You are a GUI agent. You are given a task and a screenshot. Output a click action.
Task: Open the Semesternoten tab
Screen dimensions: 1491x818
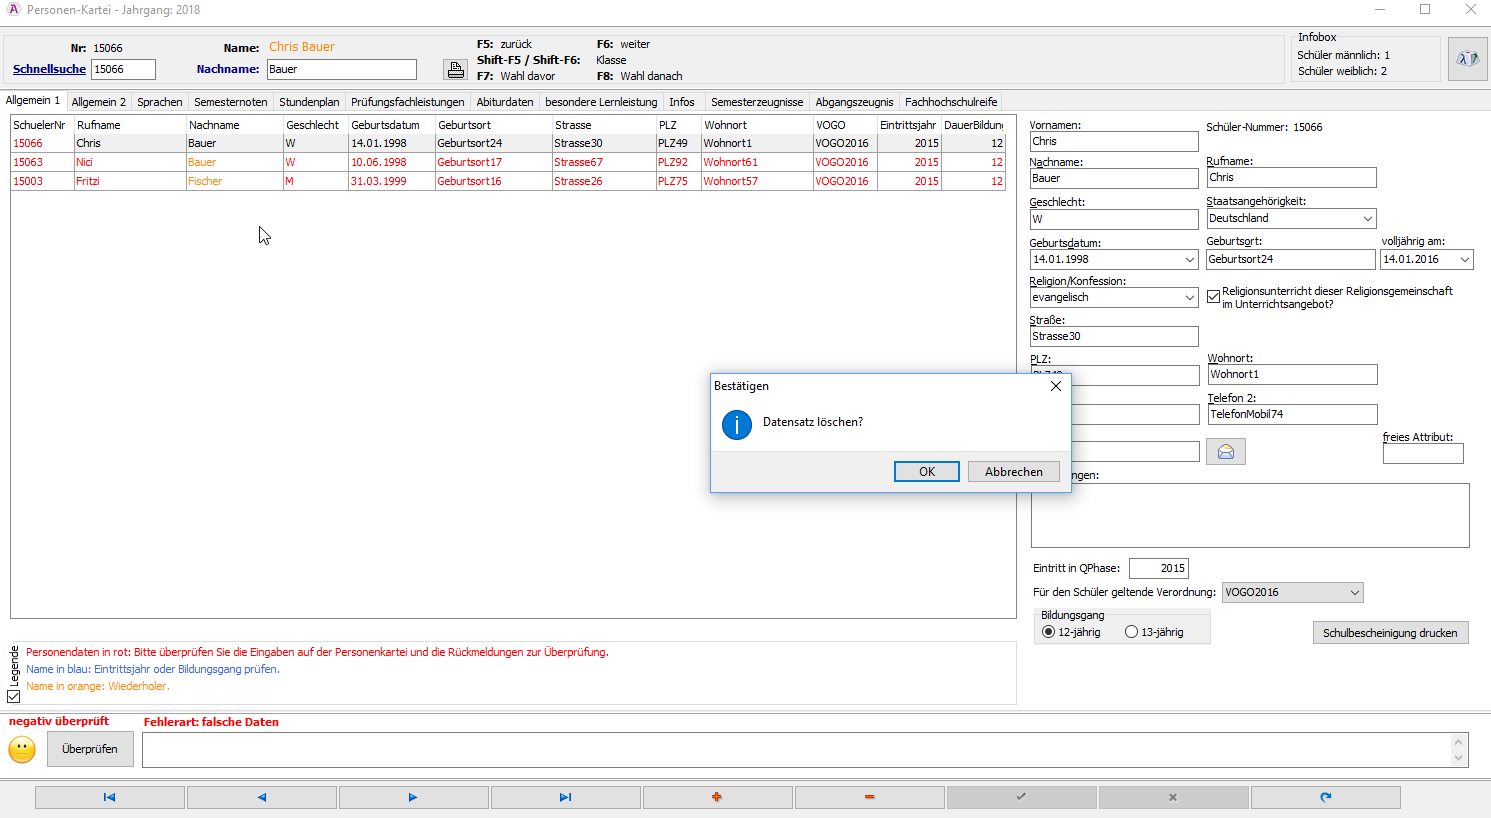tap(231, 102)
